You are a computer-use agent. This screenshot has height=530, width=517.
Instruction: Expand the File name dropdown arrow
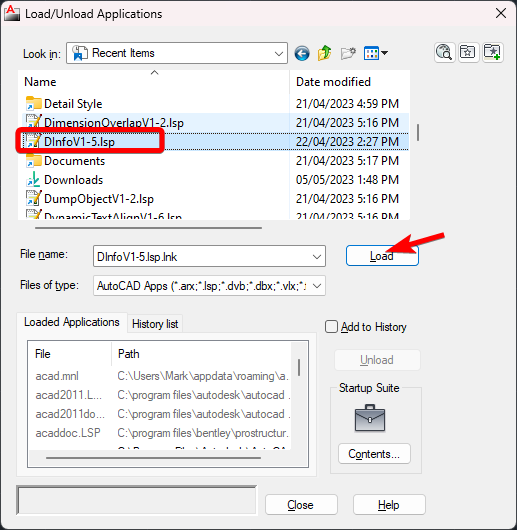(317, 257)
